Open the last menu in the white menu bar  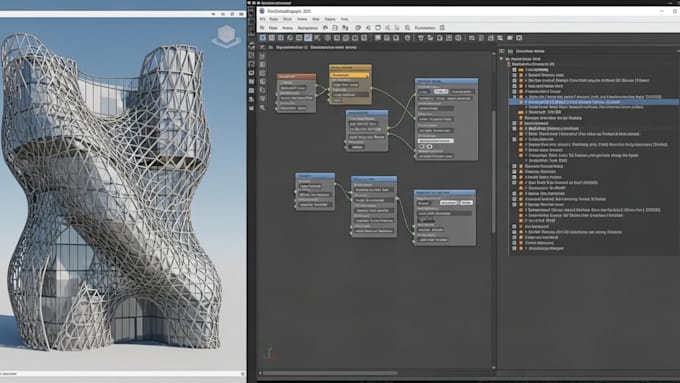click(344, 19)
